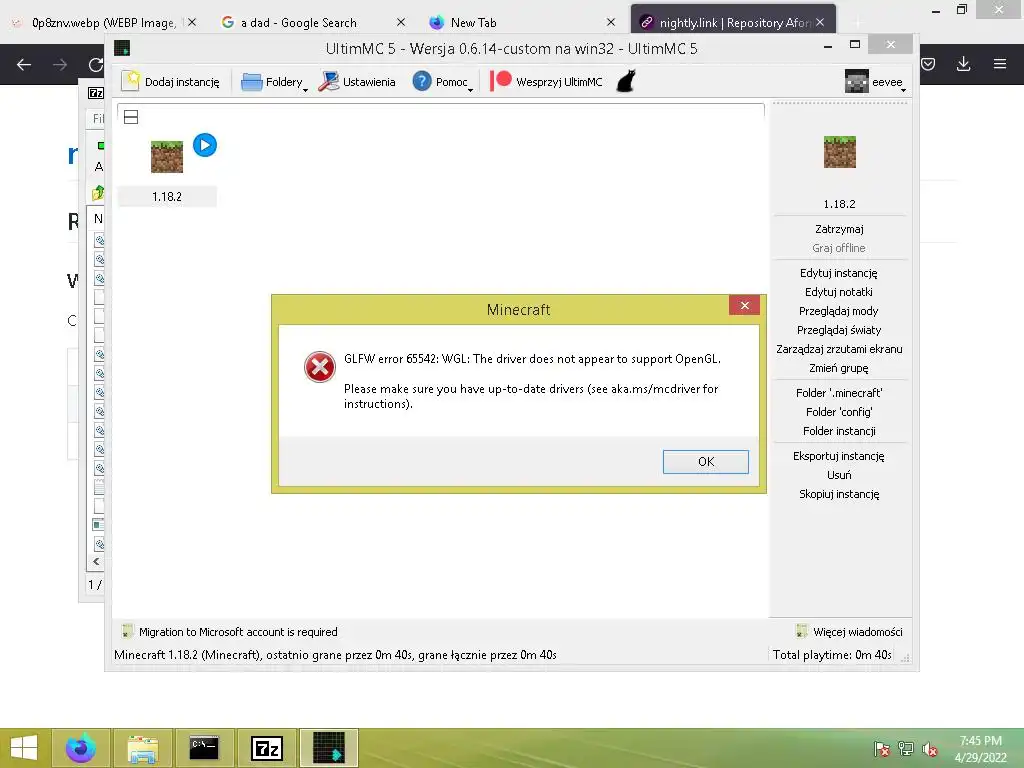Viewport: 1024px width, 768px height.
Task: Click the network tray icon
Action: tap(906, 749)
